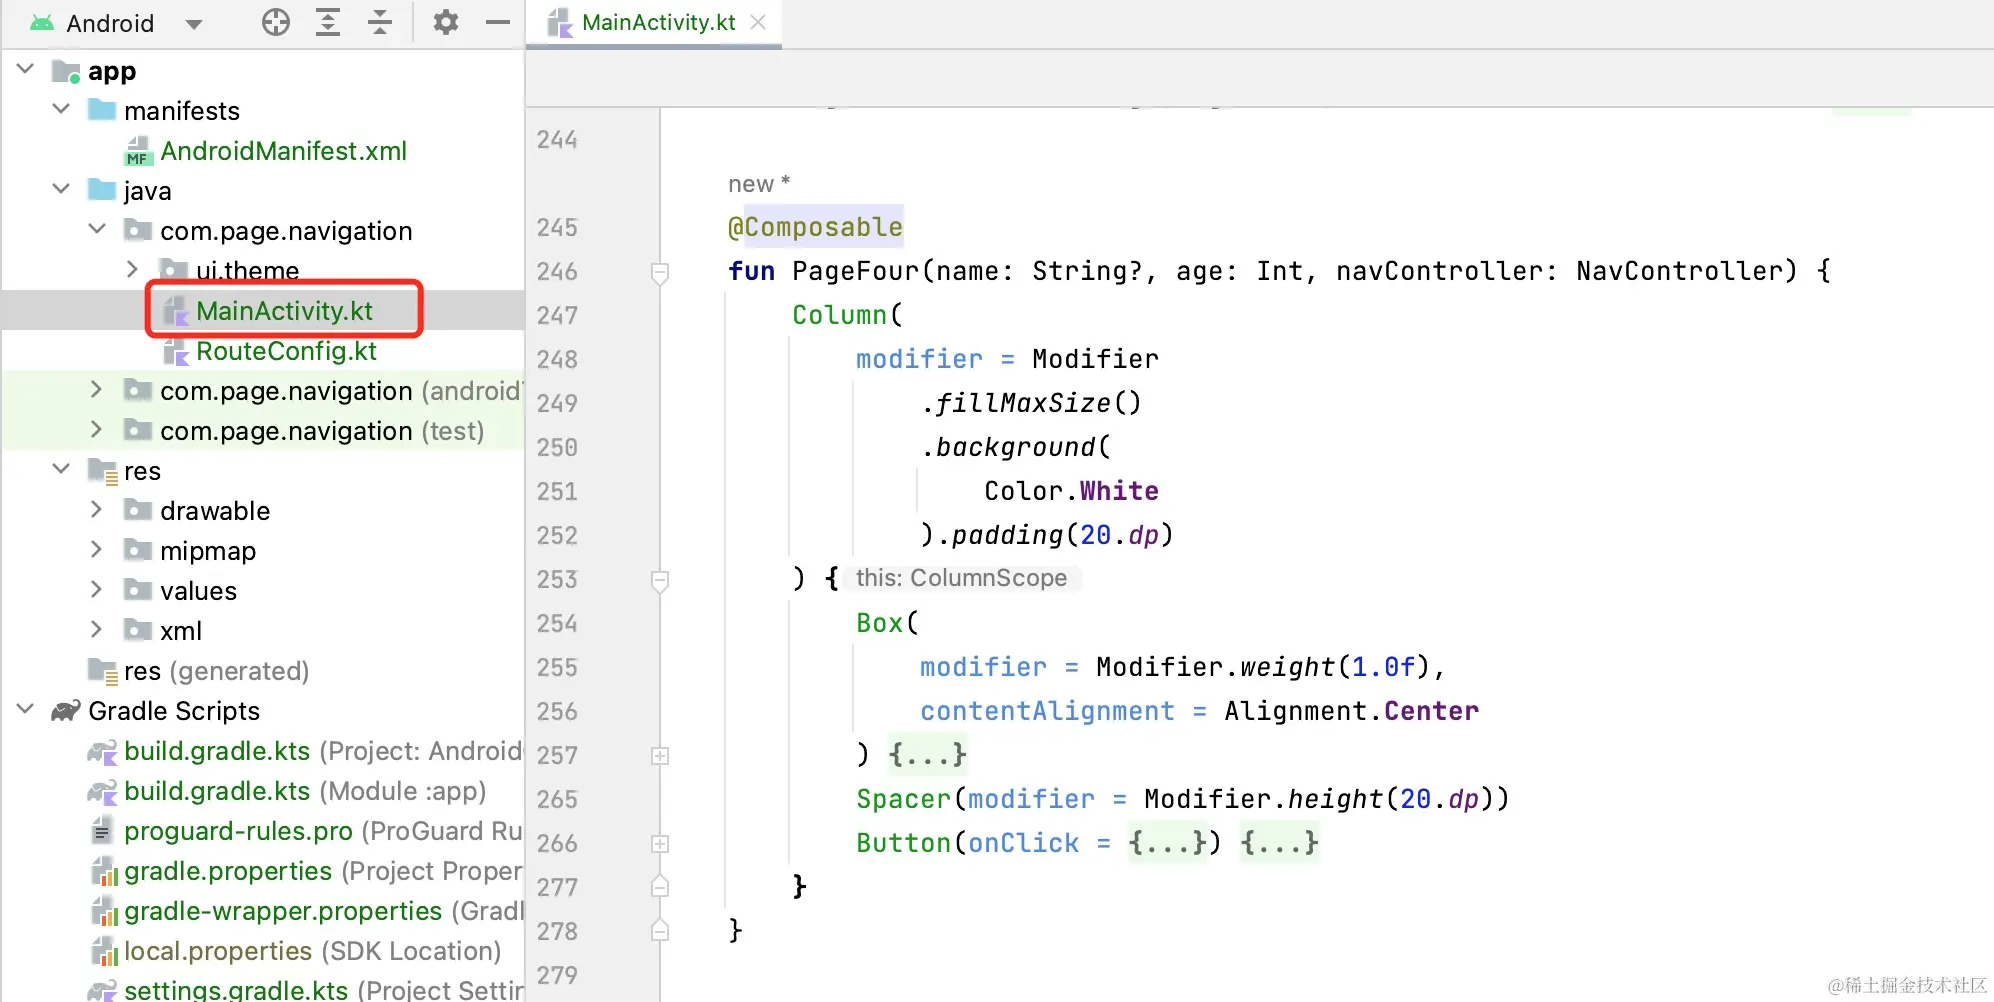Click Alignment.Center in the code
The height and width of the screenshot is (1002, 1994).
tap(1351, 711)
